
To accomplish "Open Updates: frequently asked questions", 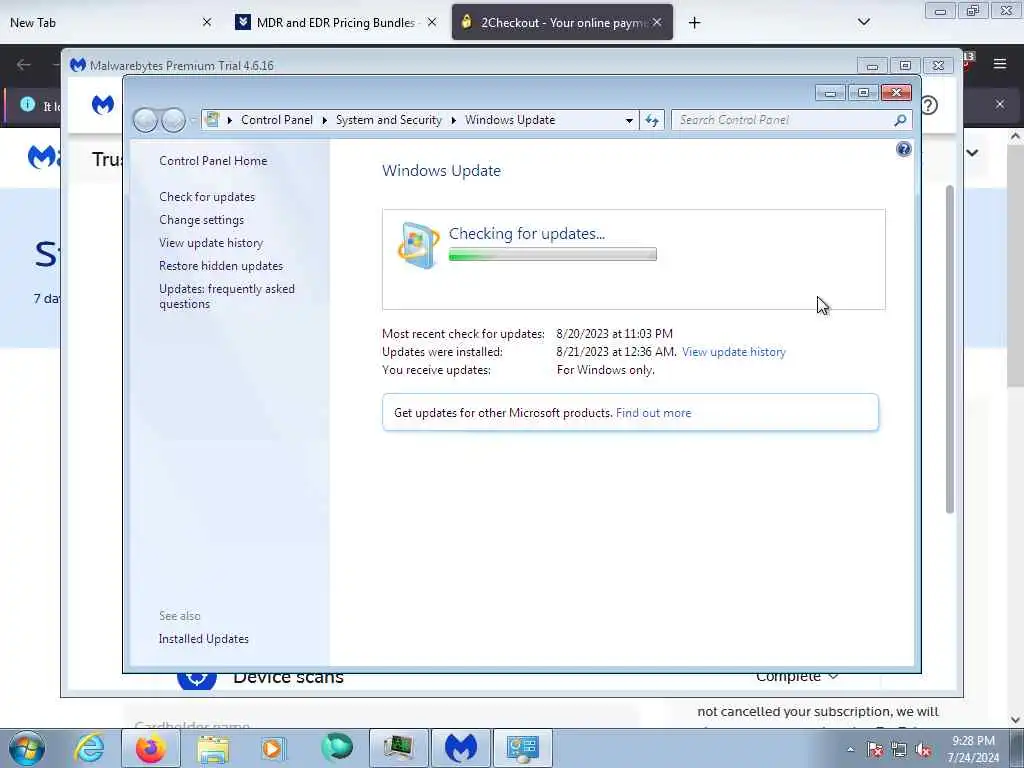I will [227, 296].
